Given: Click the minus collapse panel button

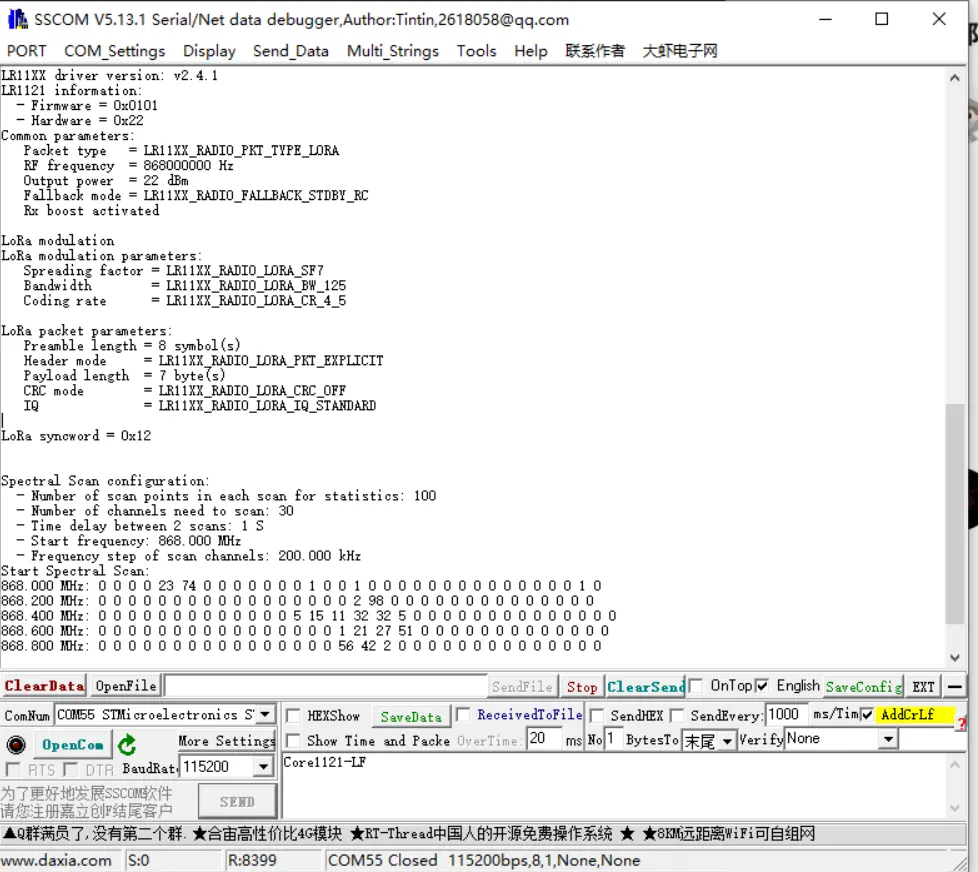Looking at the screenshot, I should 956,687.
